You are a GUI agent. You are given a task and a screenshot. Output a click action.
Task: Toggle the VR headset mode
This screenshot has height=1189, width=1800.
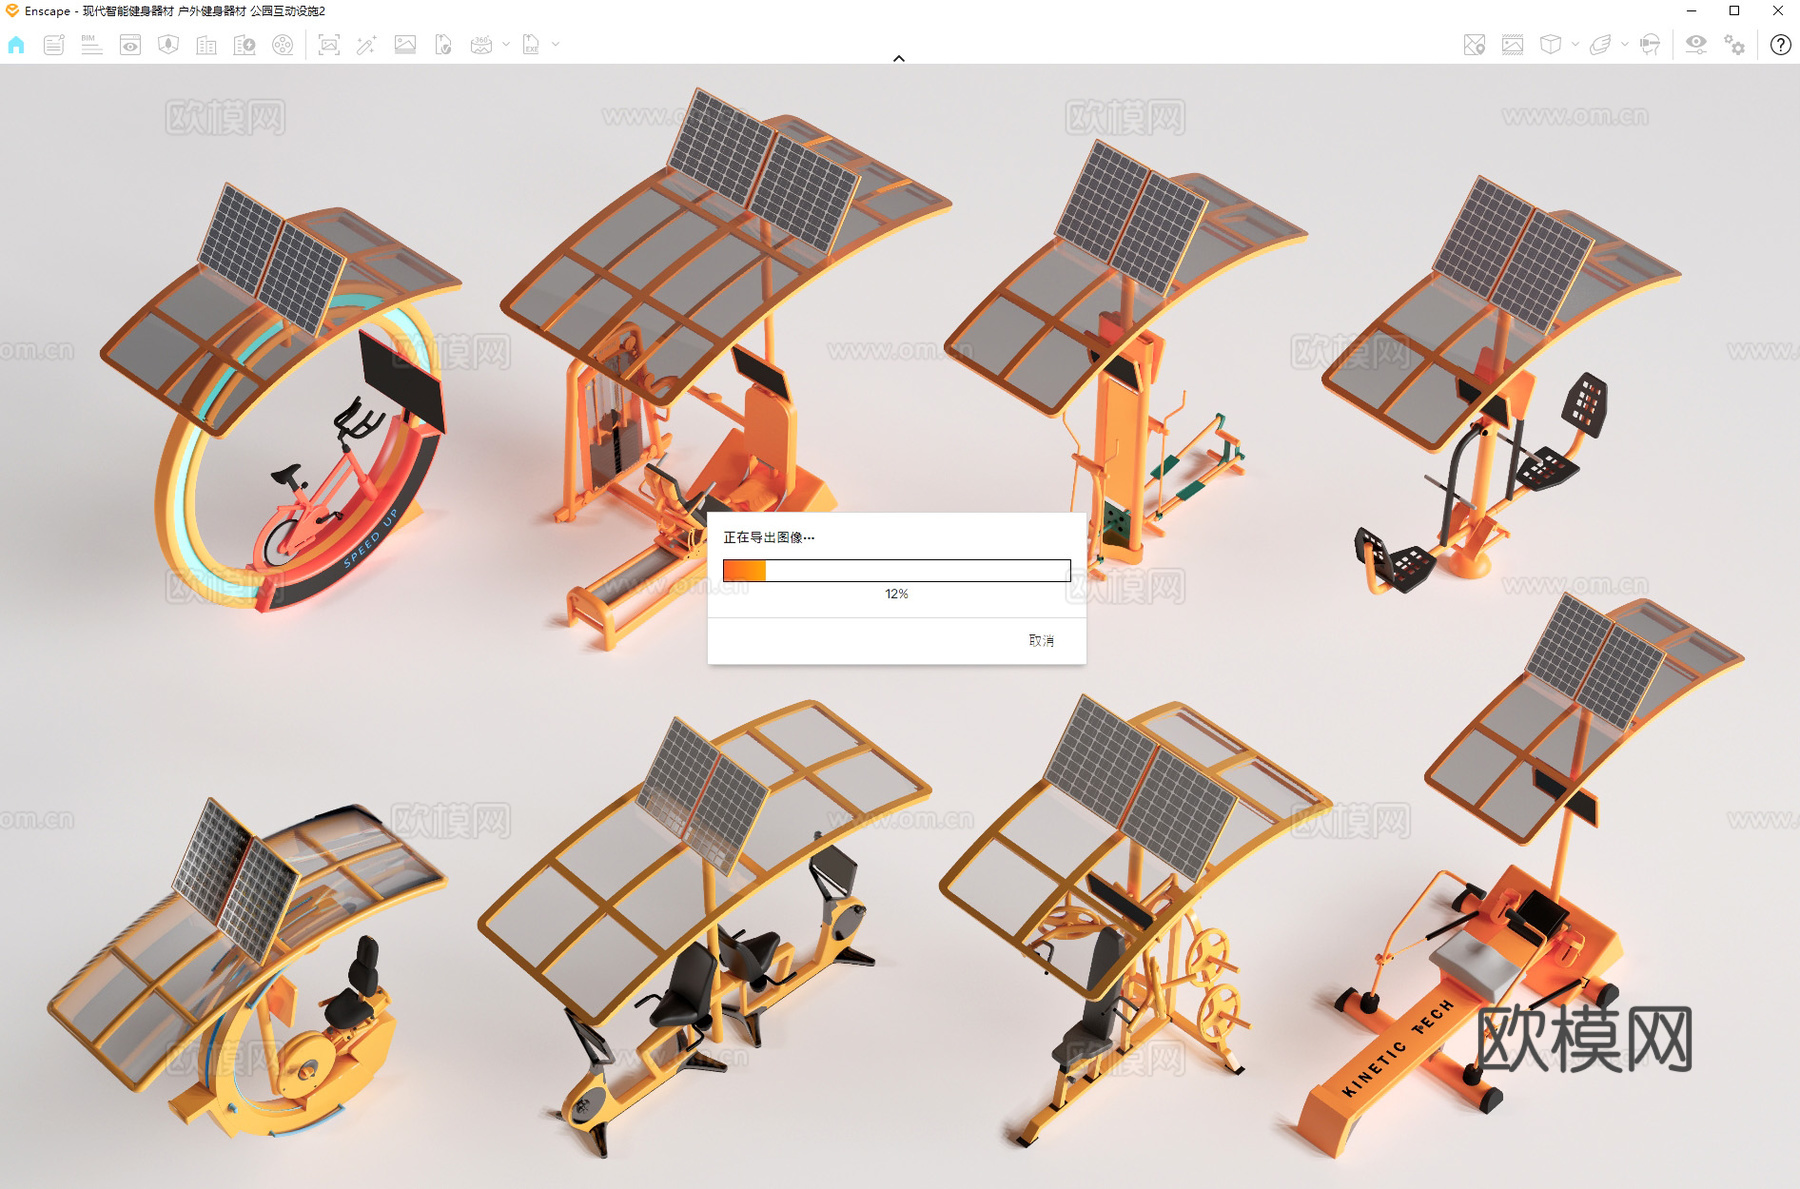[1650, 45]
